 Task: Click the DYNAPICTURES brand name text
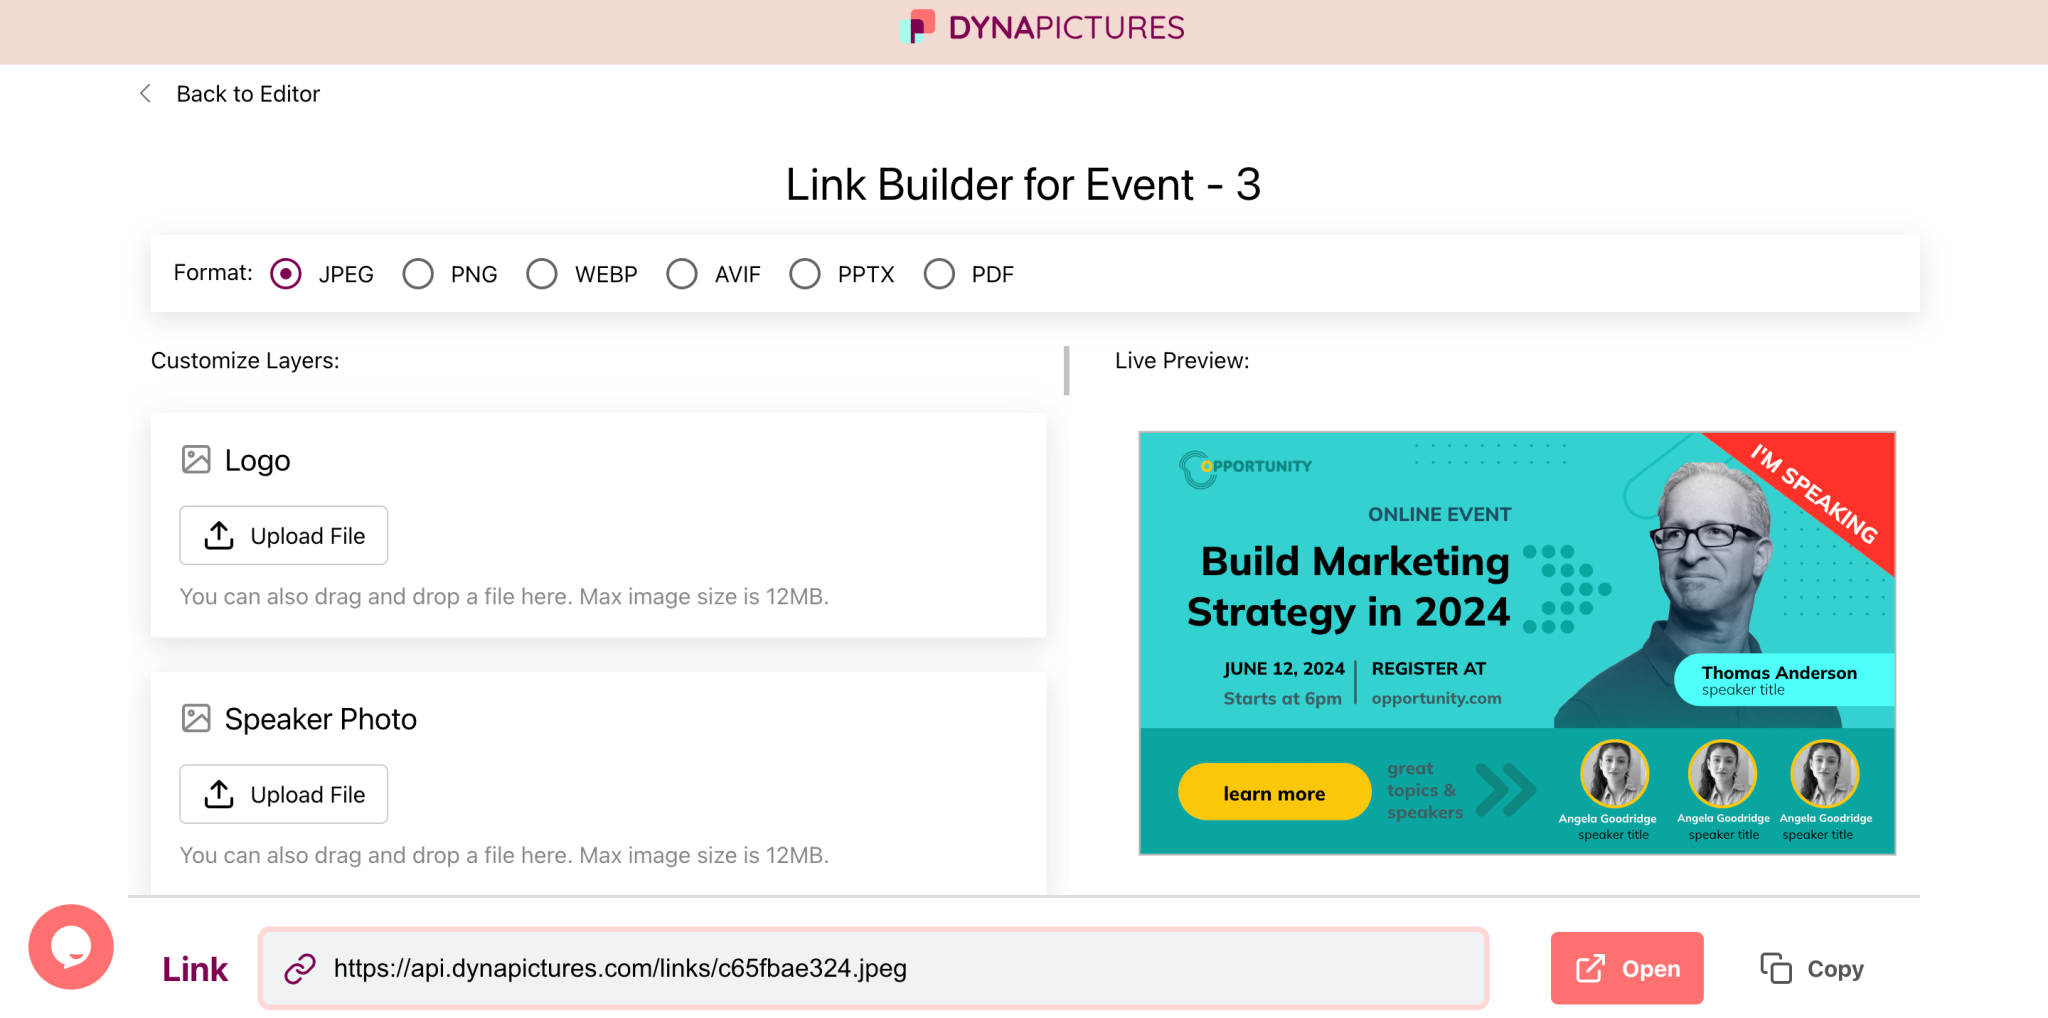(x=1066, y=28)
